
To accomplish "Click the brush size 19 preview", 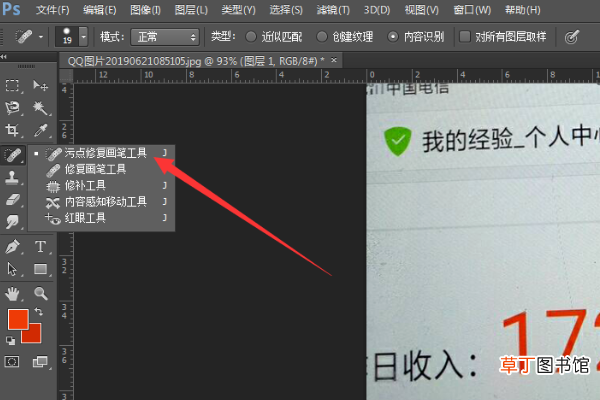I will 67,37.
